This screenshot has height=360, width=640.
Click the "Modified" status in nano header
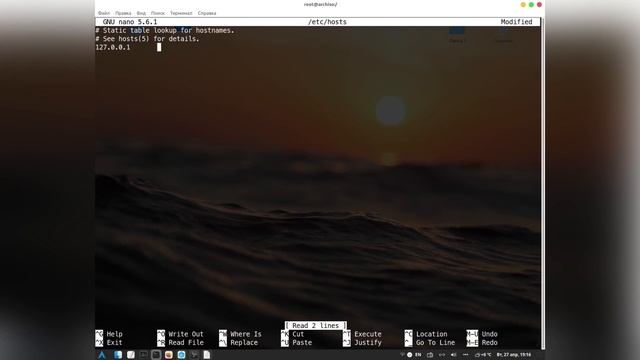pyautogui.click(x=516, y=22)
